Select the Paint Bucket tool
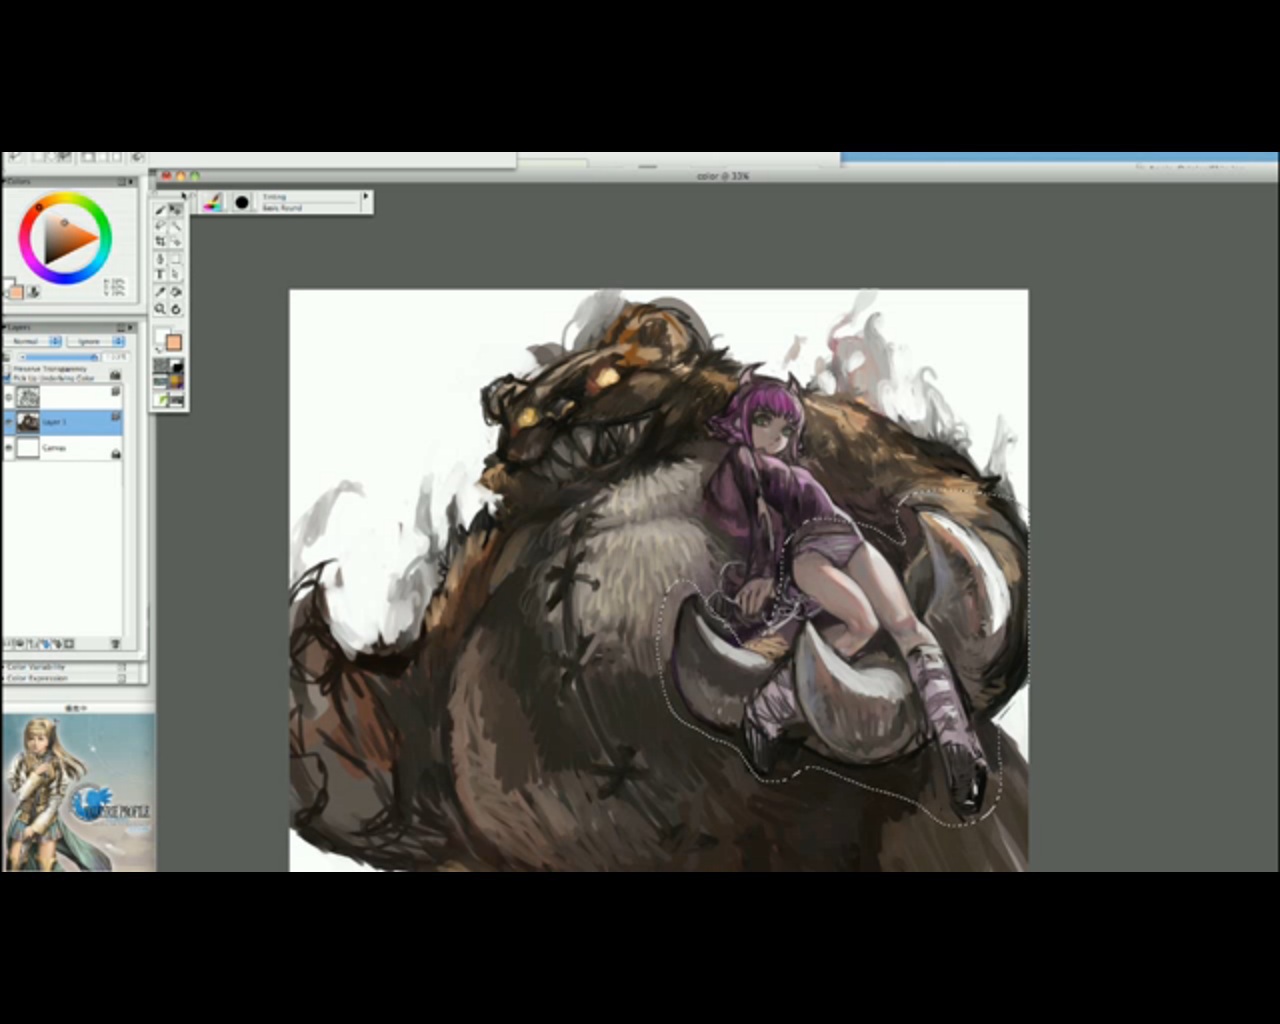This screenshot has height=1024, width=1280. (176, 292)
